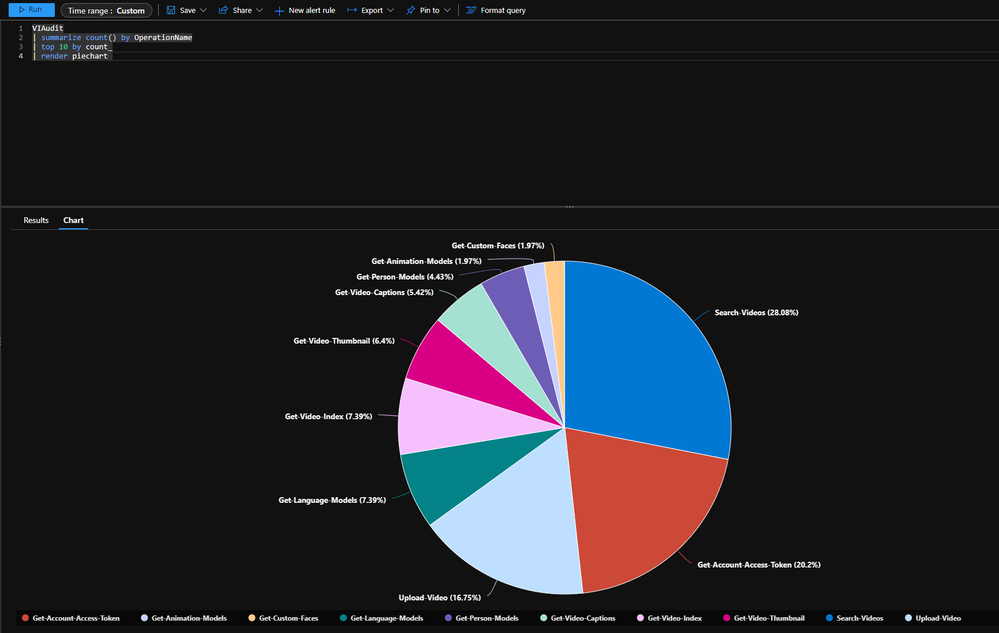Toggle Get-Language-Models legend color dot
The width and height of the screenshot is (999, 633).
343,618
